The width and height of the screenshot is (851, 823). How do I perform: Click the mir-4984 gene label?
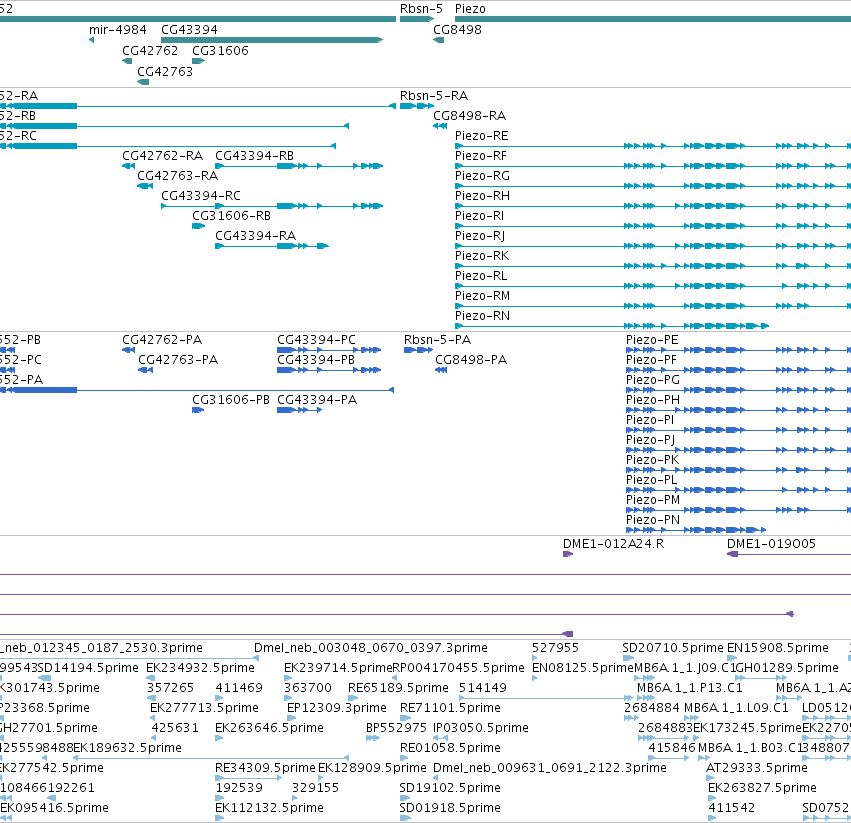coord(118,30)
